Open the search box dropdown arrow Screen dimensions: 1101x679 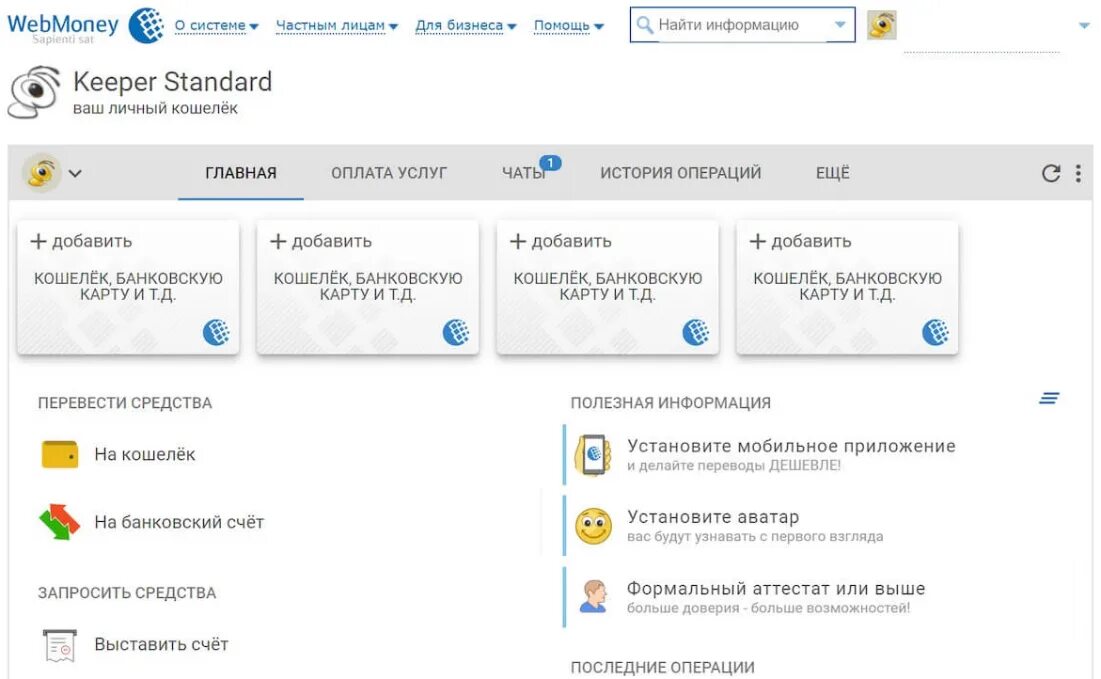pos(840,25)
